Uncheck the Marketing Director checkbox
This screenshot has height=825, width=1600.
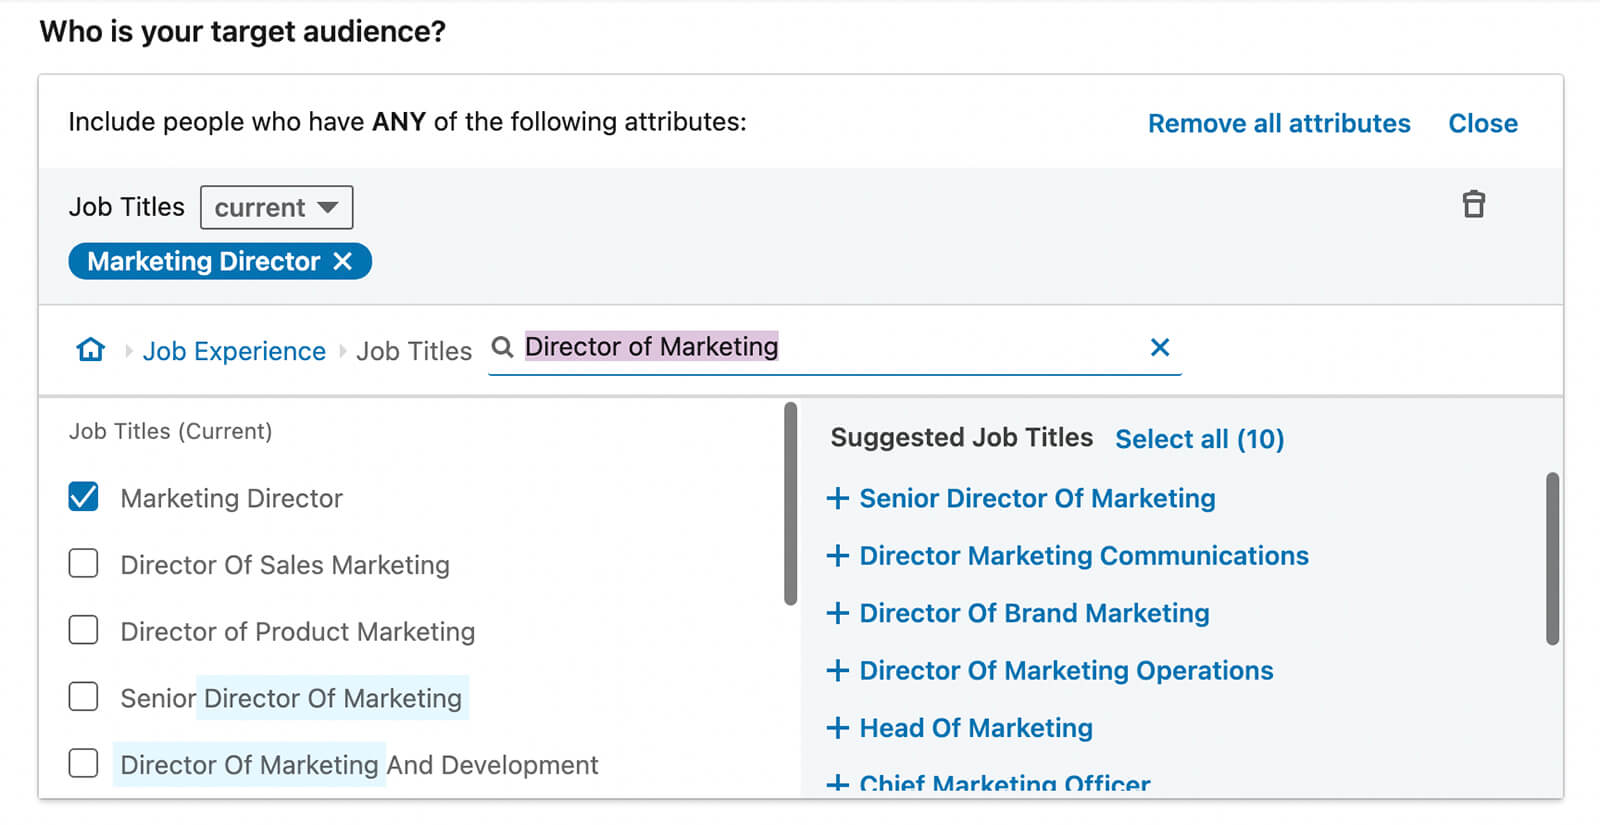pos(84,497)
